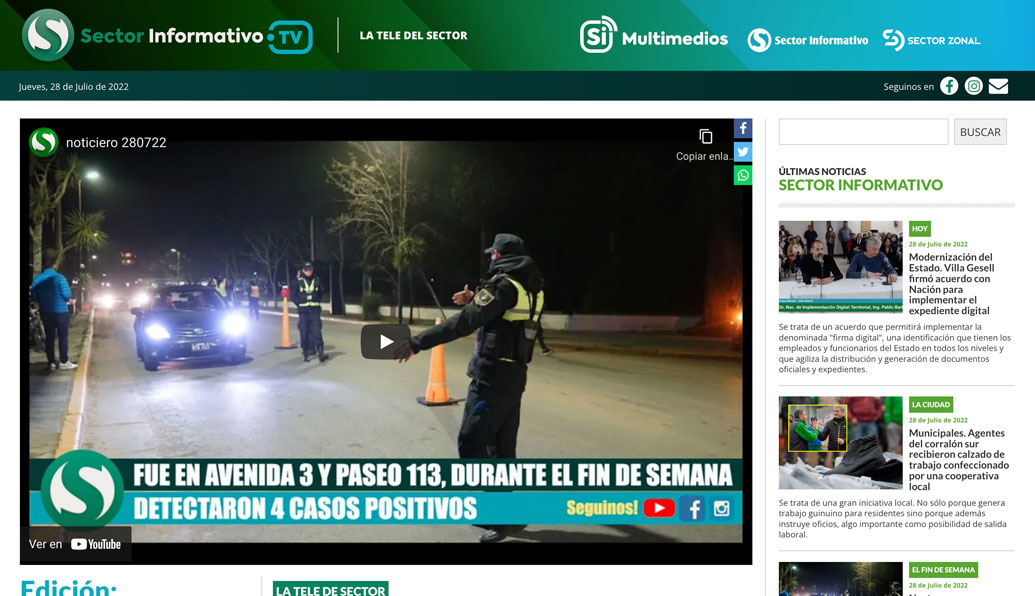
Task: Open Instagram from the Seguinos en bar
Action: [x=973, y=86]
